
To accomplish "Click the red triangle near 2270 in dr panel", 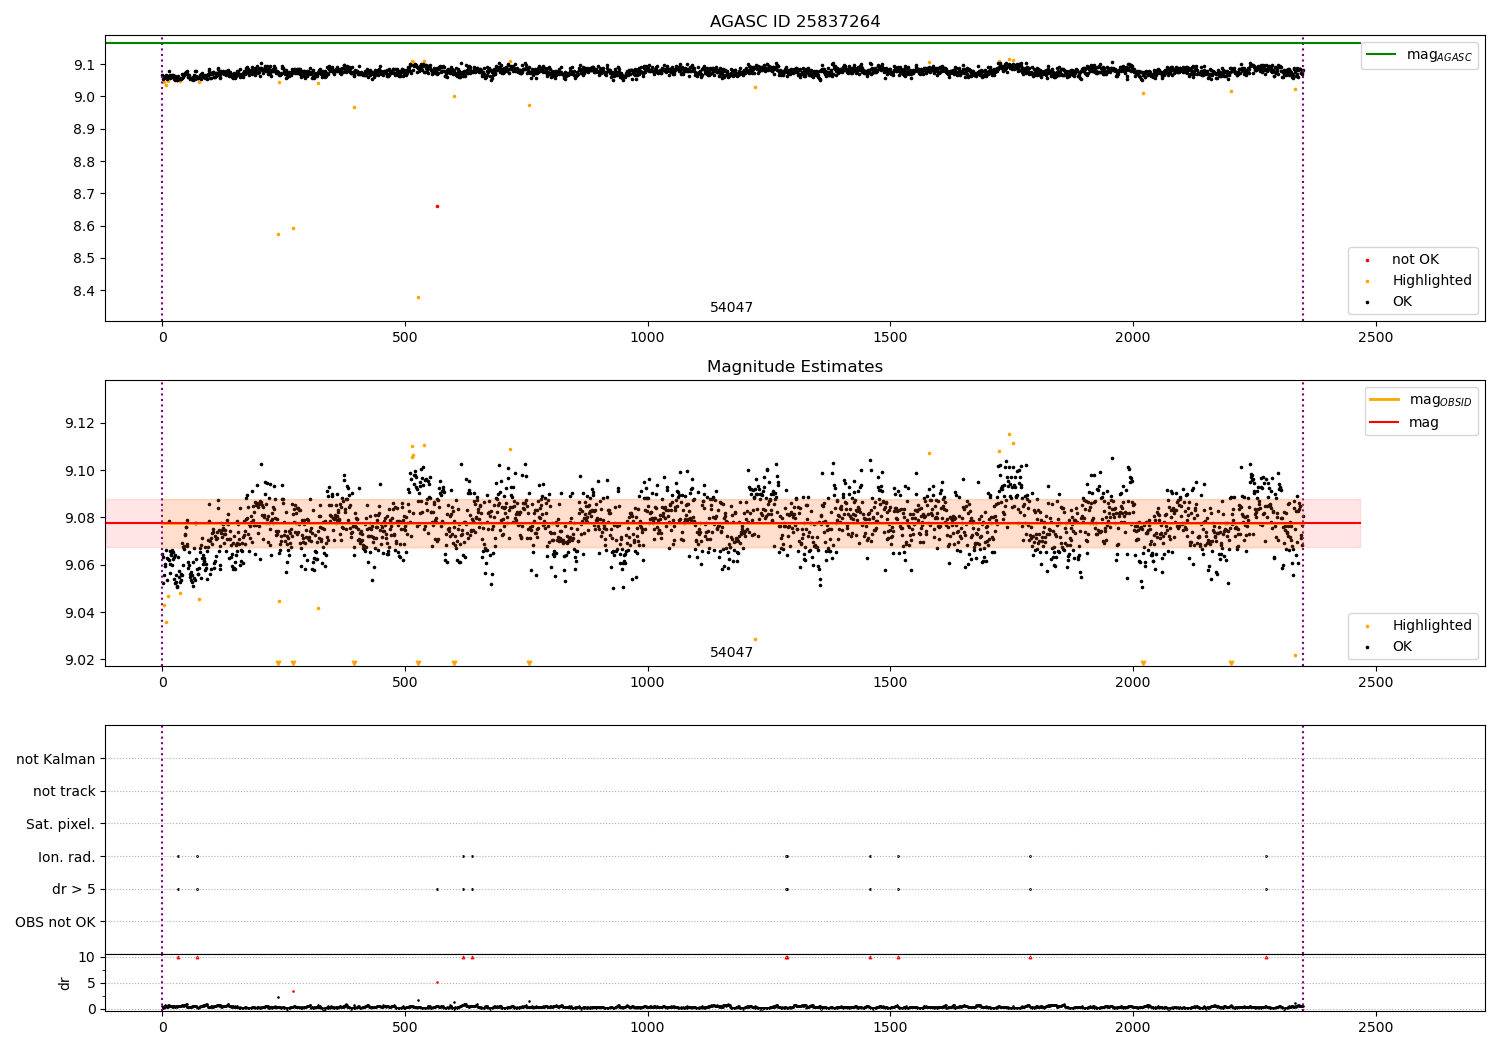I will (x=1266, y=957).
